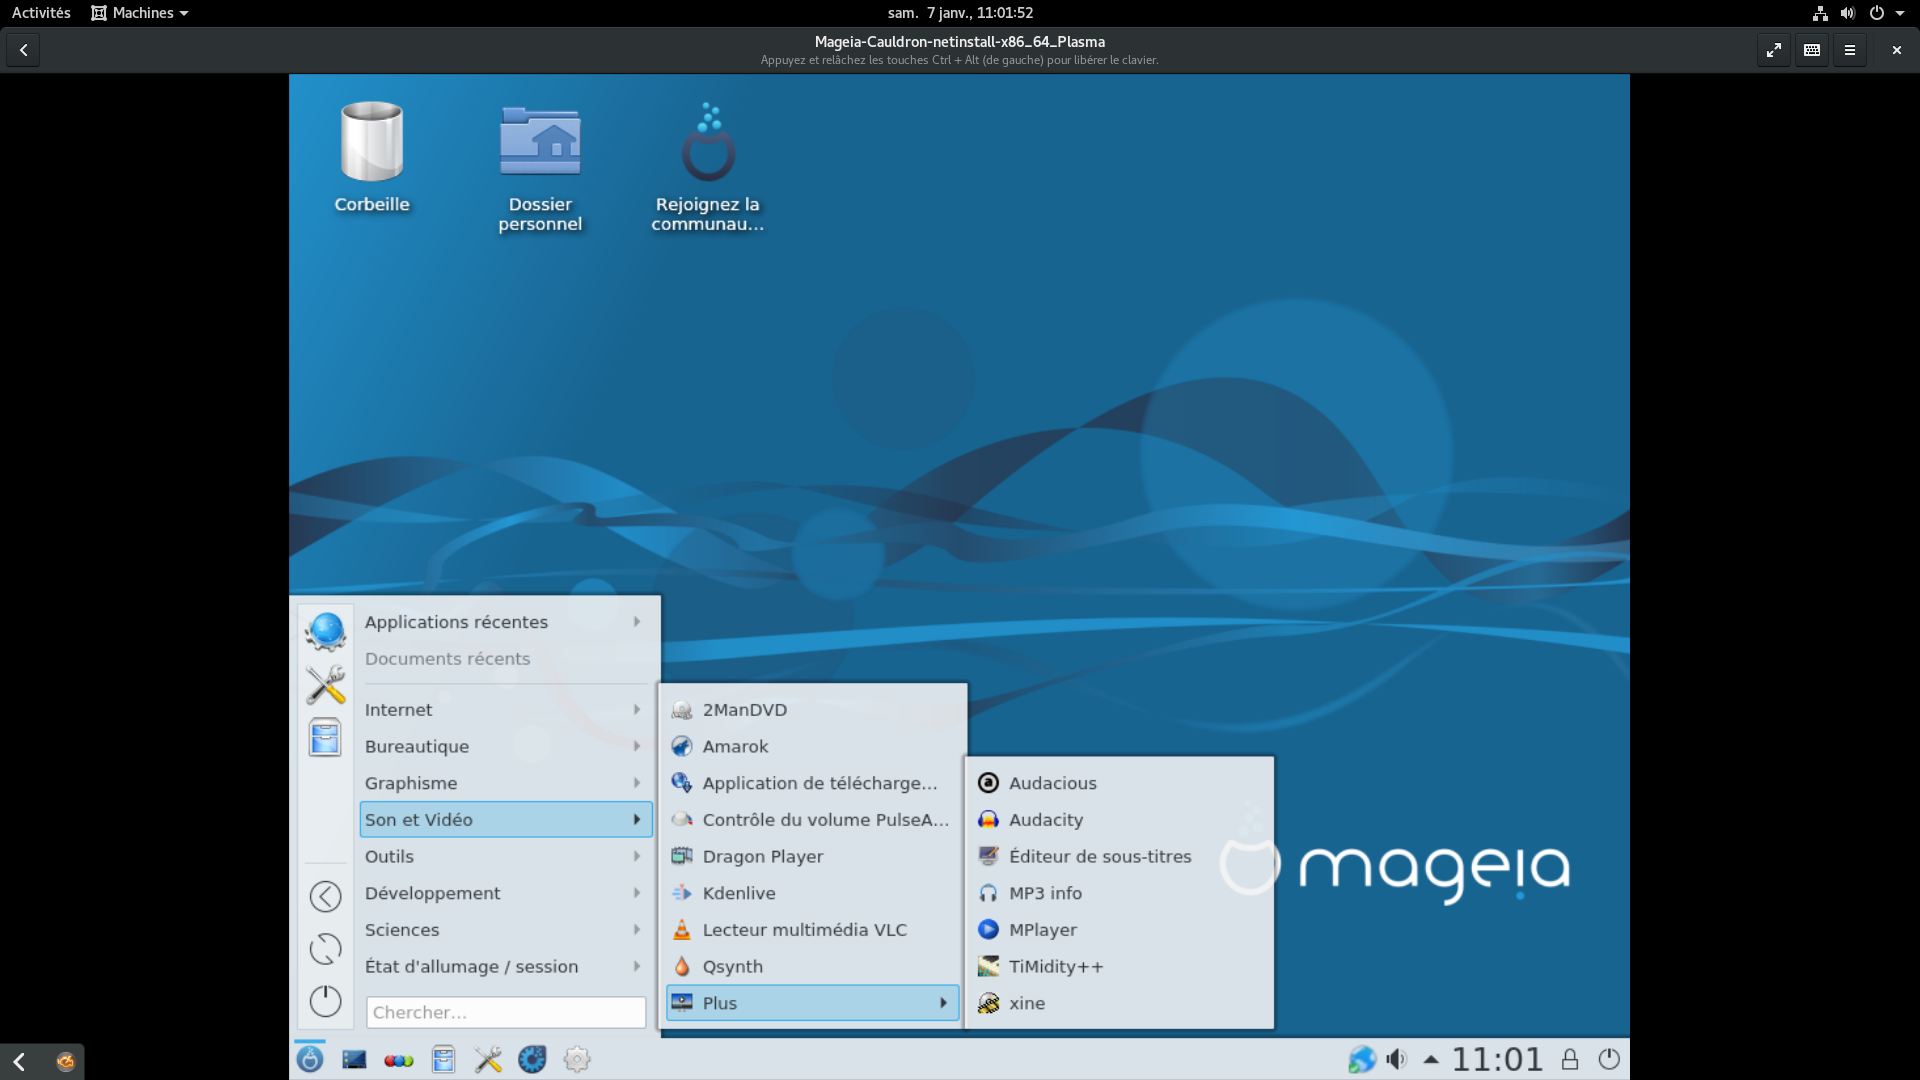The height and width of the screenshot is (1080, 1920).
Task: Launch Lecteur multimédia VLC
Action: [812, 930]
